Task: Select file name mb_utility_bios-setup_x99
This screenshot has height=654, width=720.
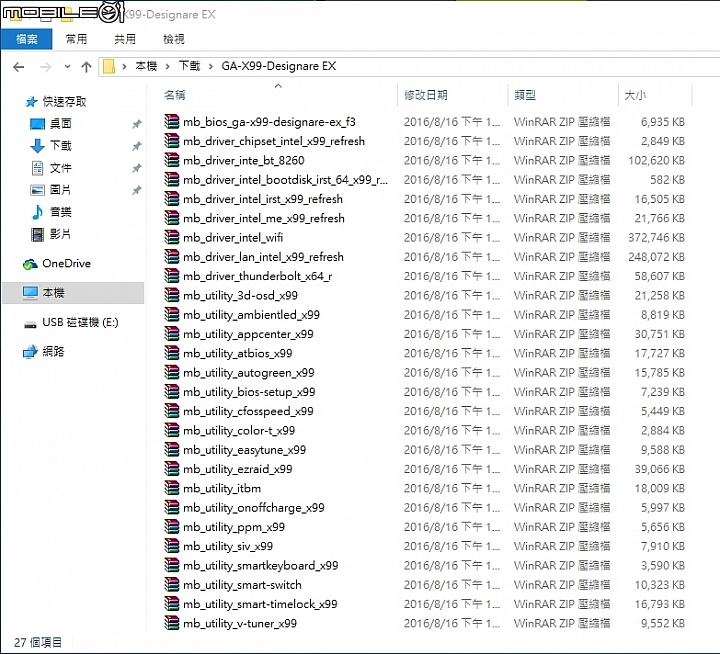Action: pyautogui.click(x=249, y=392)
